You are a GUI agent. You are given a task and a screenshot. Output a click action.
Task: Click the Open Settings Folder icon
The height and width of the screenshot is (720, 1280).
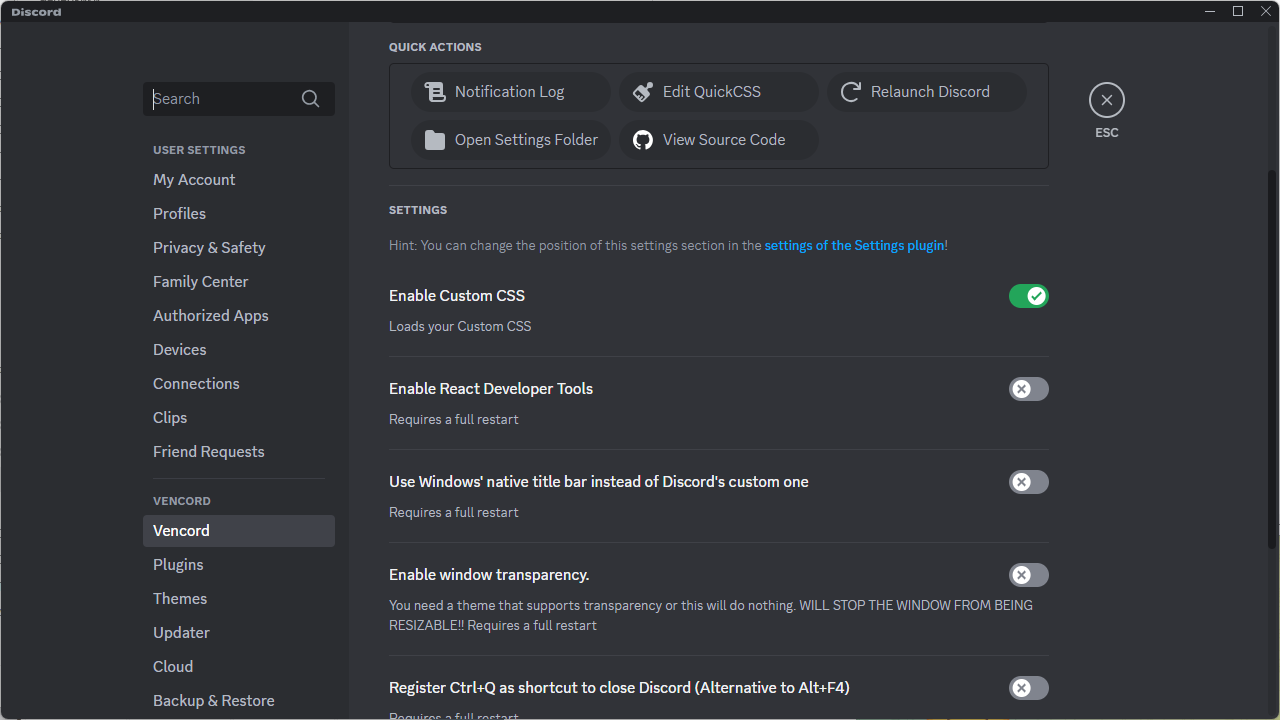click(x=435, y=140)
